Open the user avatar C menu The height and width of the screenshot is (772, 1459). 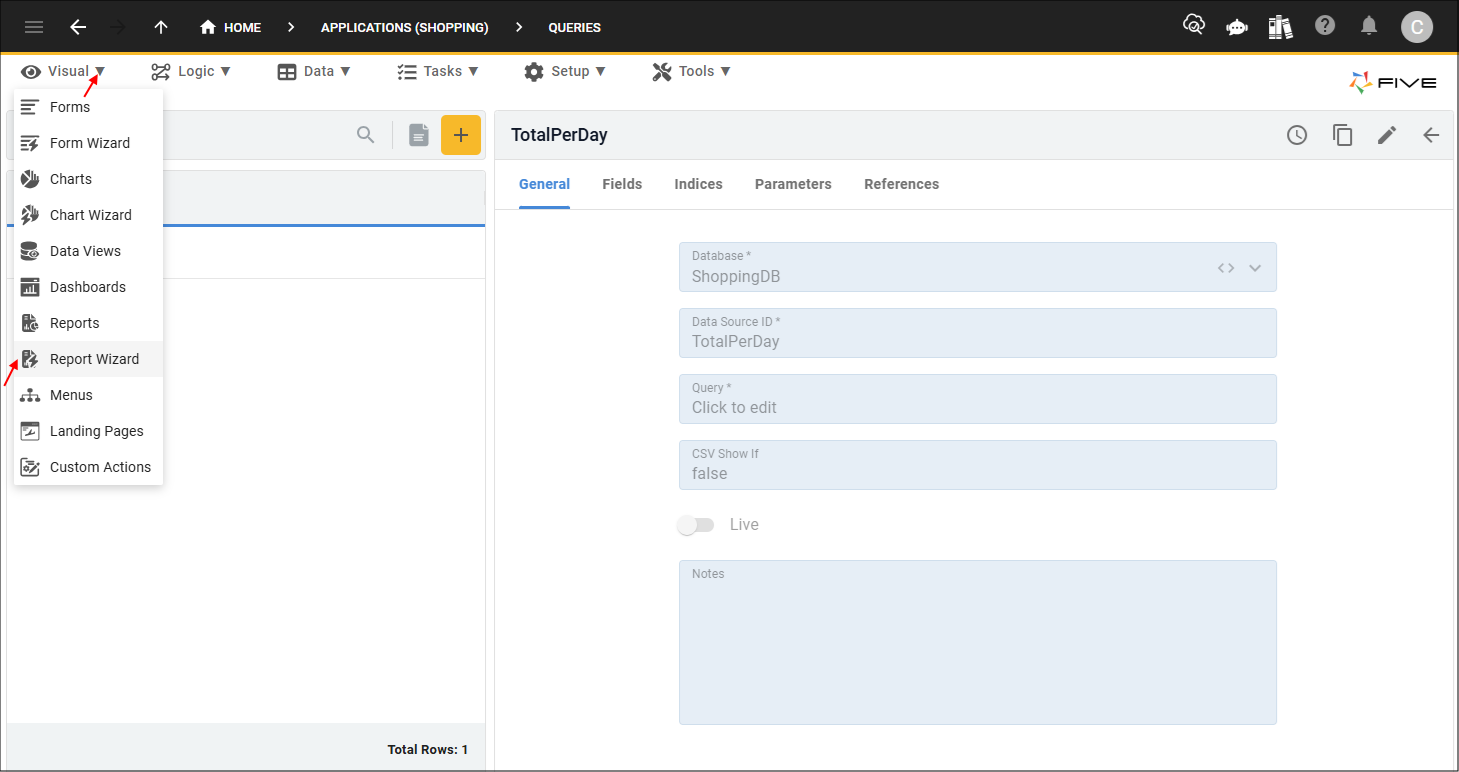(1417, 27)
